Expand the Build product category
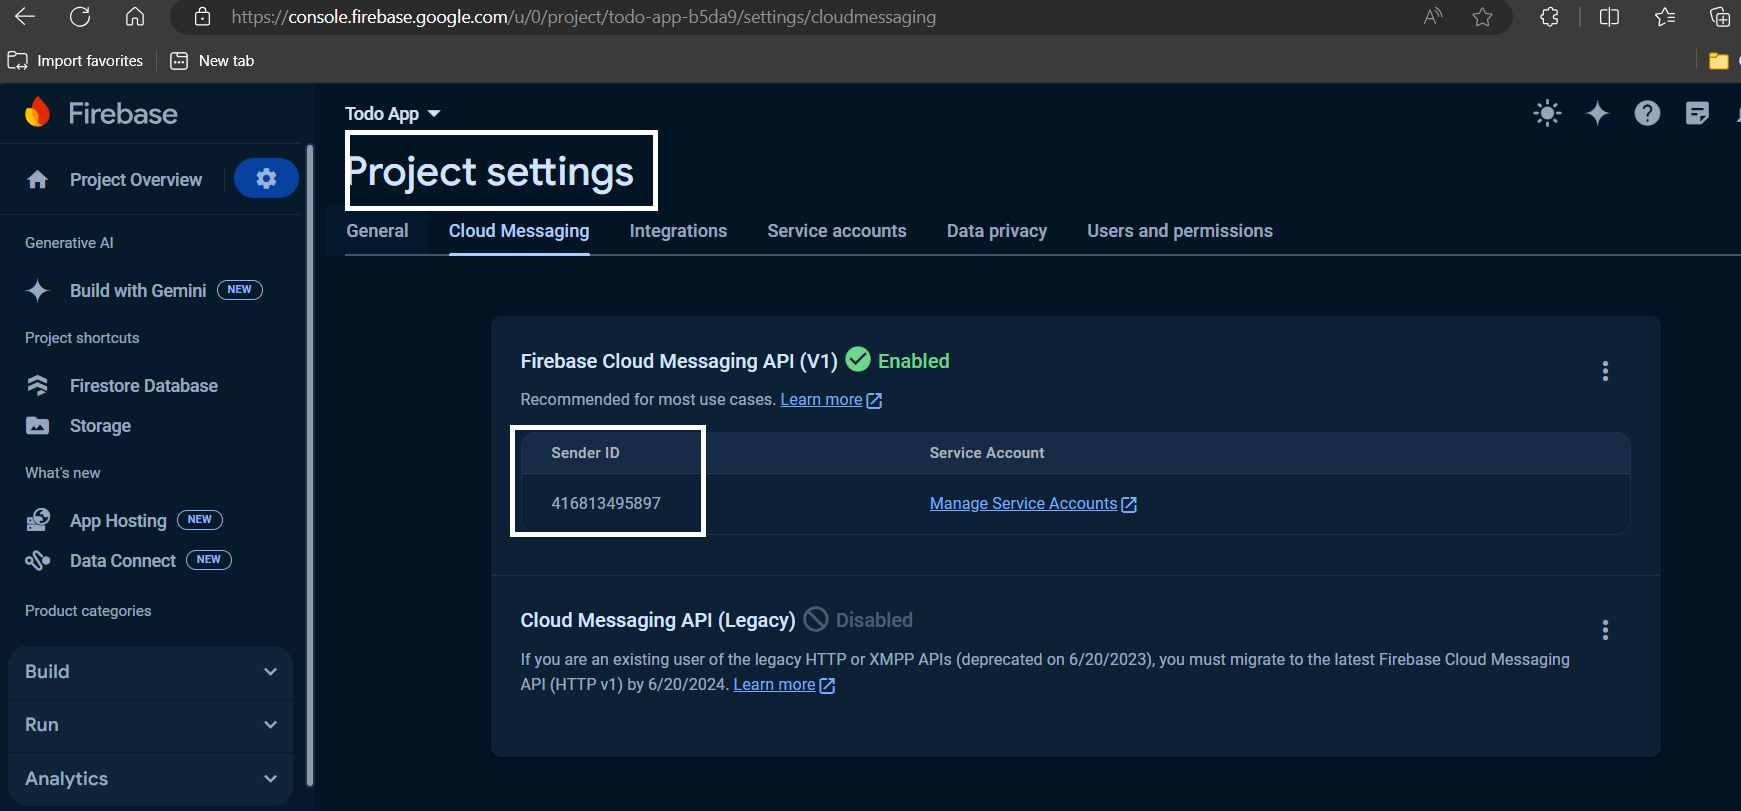This screenshot has height=811, width=1741. coord(150,672)
